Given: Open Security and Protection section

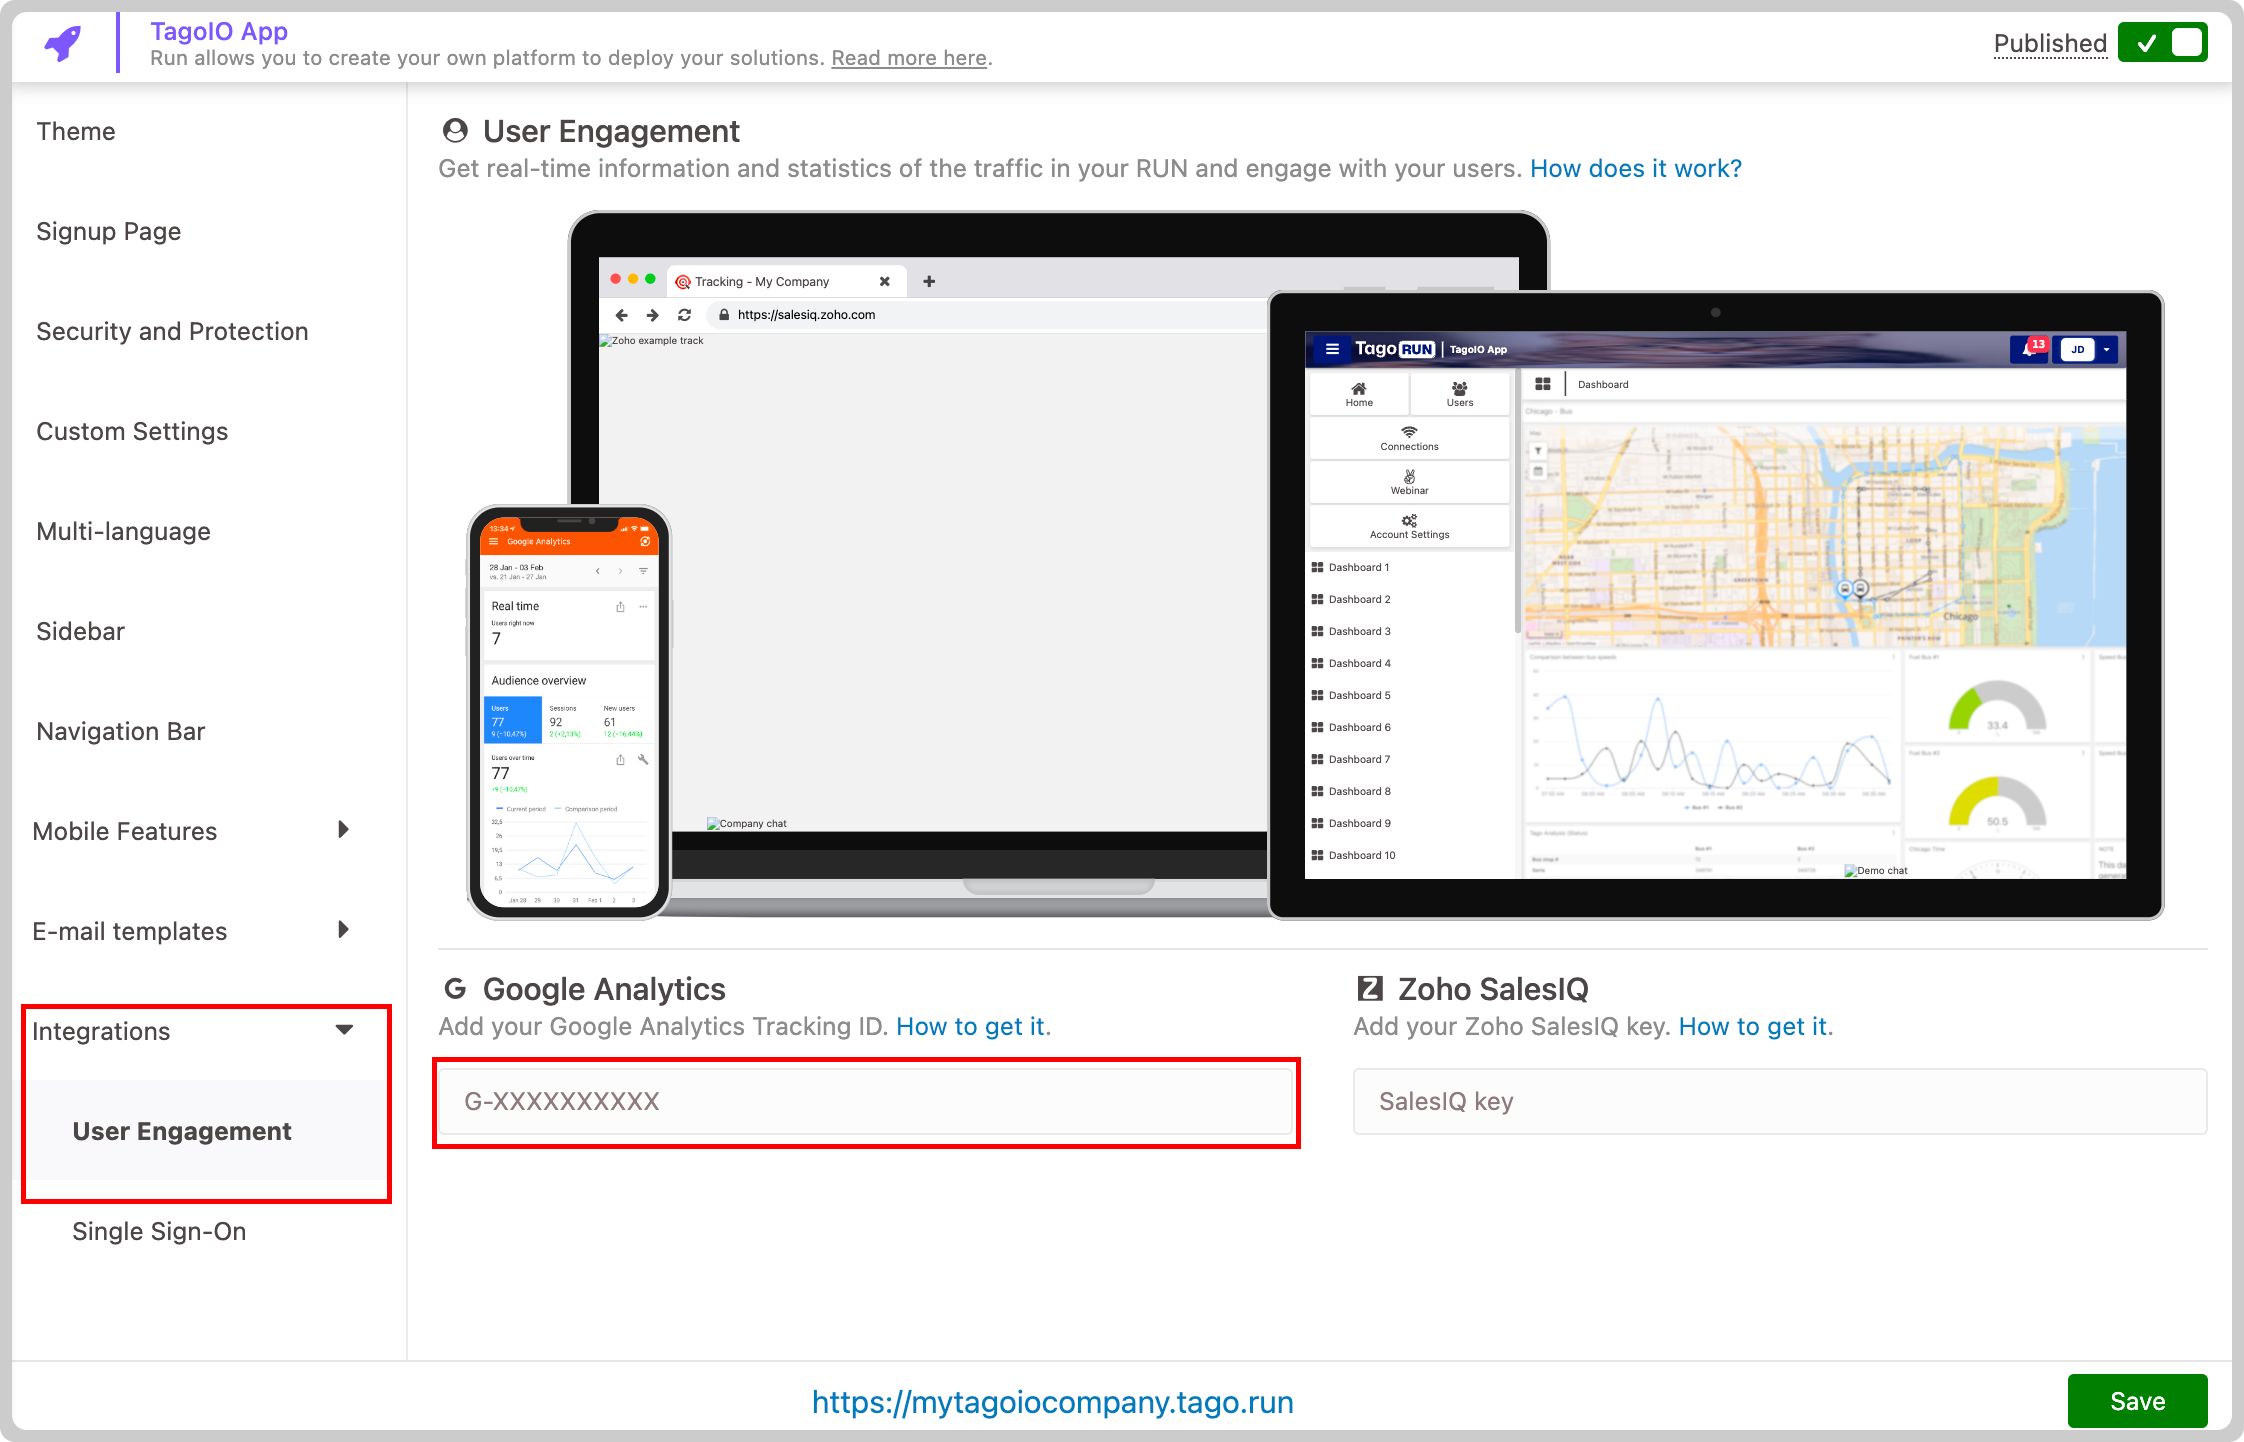Looking at the screenshot, I should [x=172, y=331].
